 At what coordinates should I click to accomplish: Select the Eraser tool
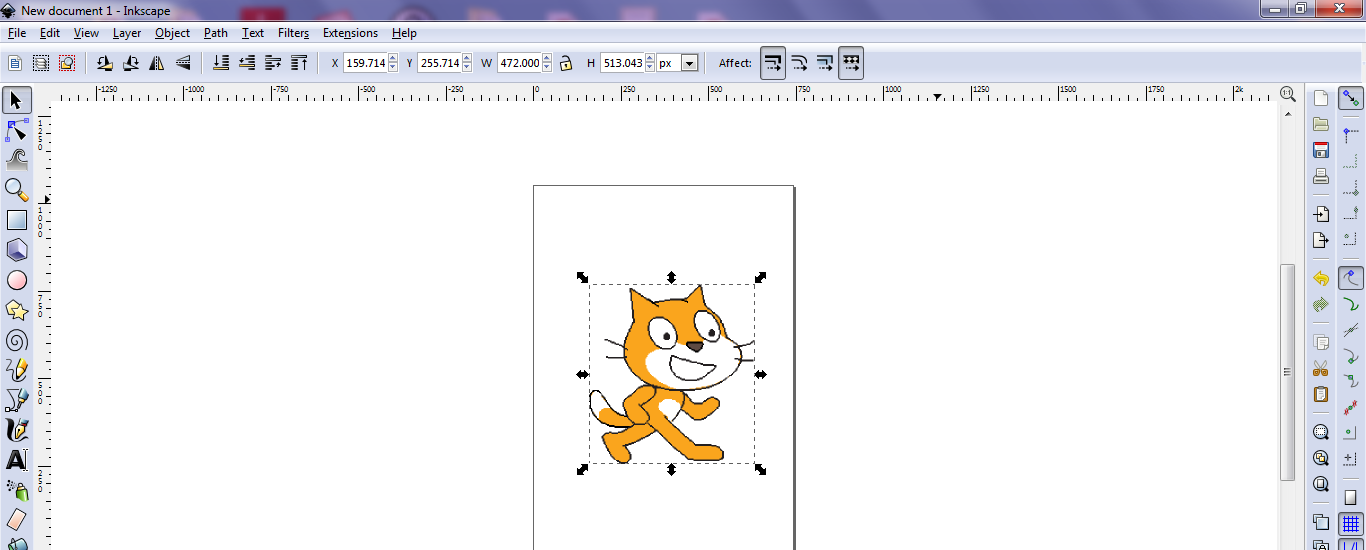16,520
